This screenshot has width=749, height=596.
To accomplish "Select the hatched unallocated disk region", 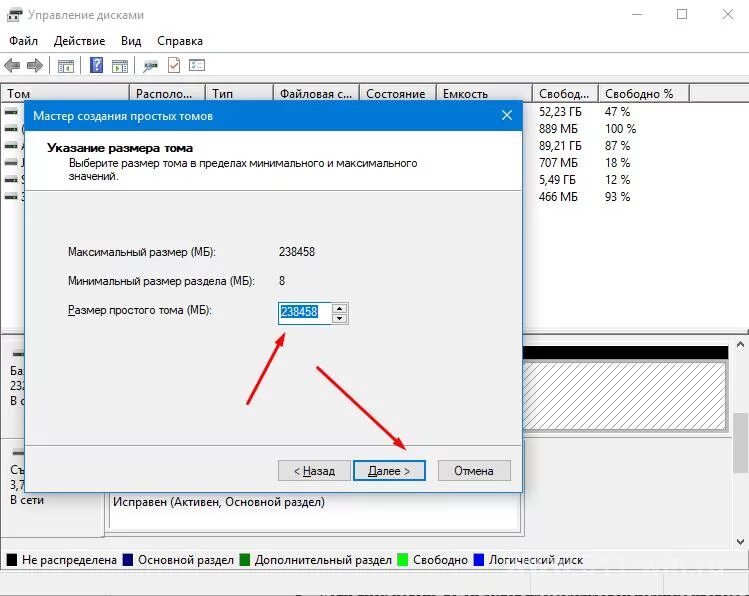I will click(625, 395).
